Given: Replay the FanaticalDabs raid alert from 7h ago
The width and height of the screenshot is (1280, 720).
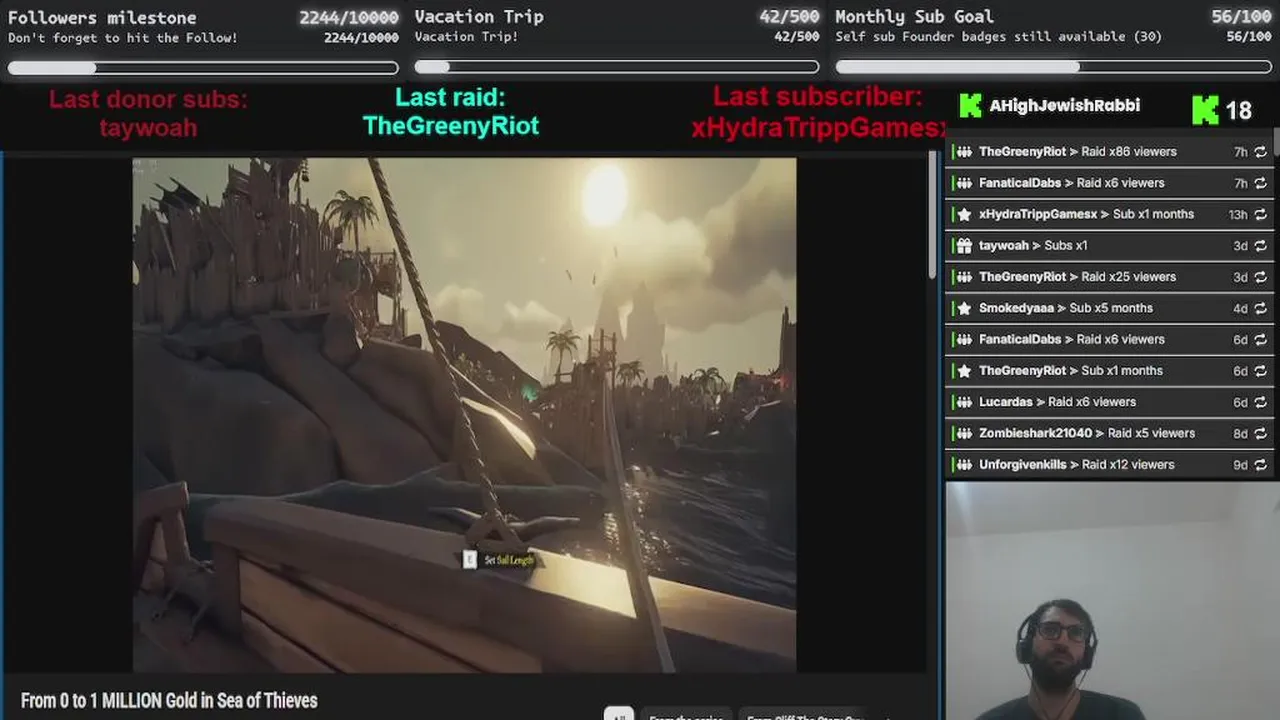Looking at the screenshot, I should (x=1260, y=183).
